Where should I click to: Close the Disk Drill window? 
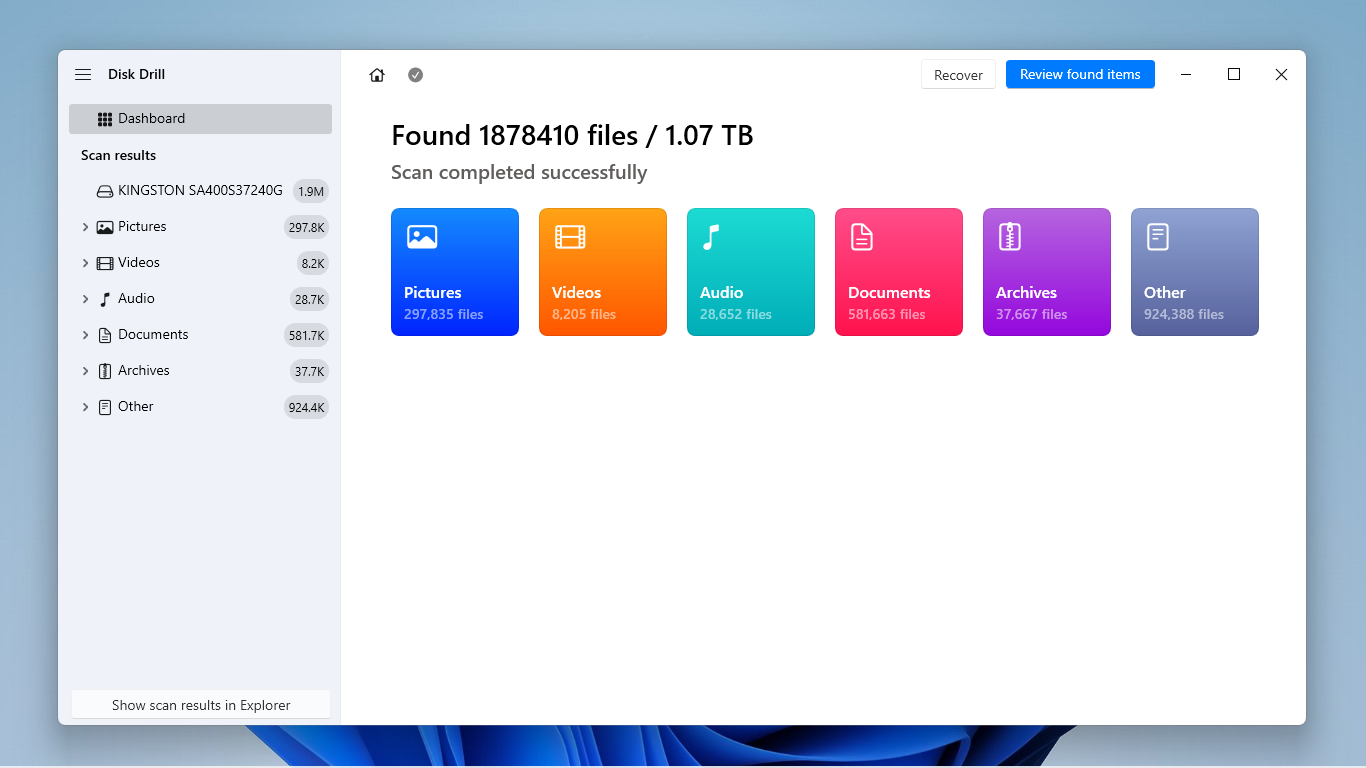[1281, 75]
